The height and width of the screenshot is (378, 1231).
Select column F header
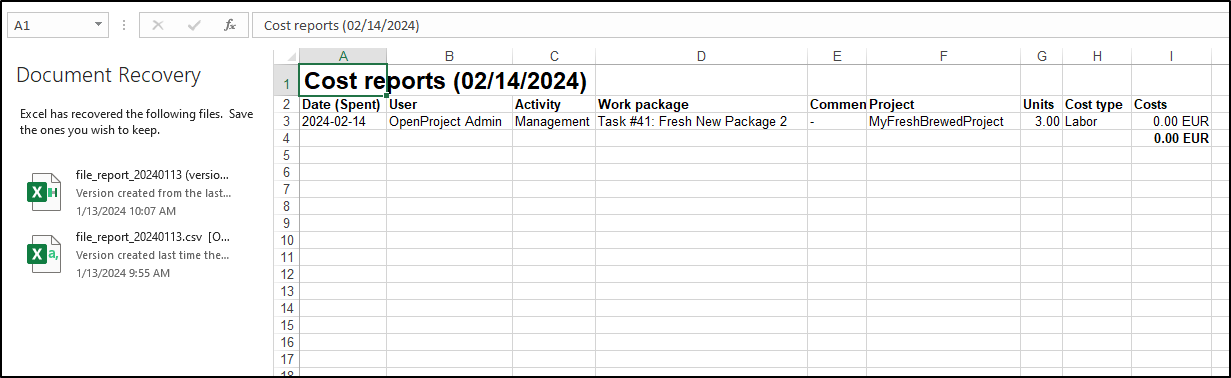click(943, 56)
